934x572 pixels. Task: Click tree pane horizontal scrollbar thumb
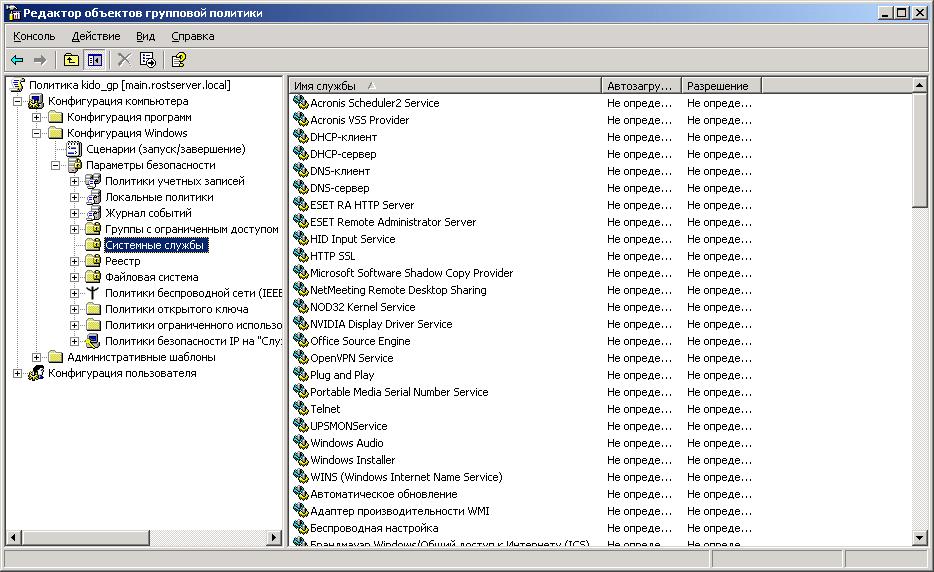pyautogui.click(x=86, y=537)
